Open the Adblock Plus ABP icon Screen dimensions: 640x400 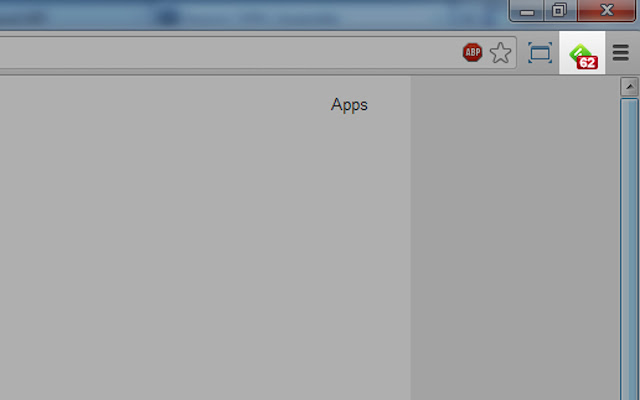coord(472,53)
